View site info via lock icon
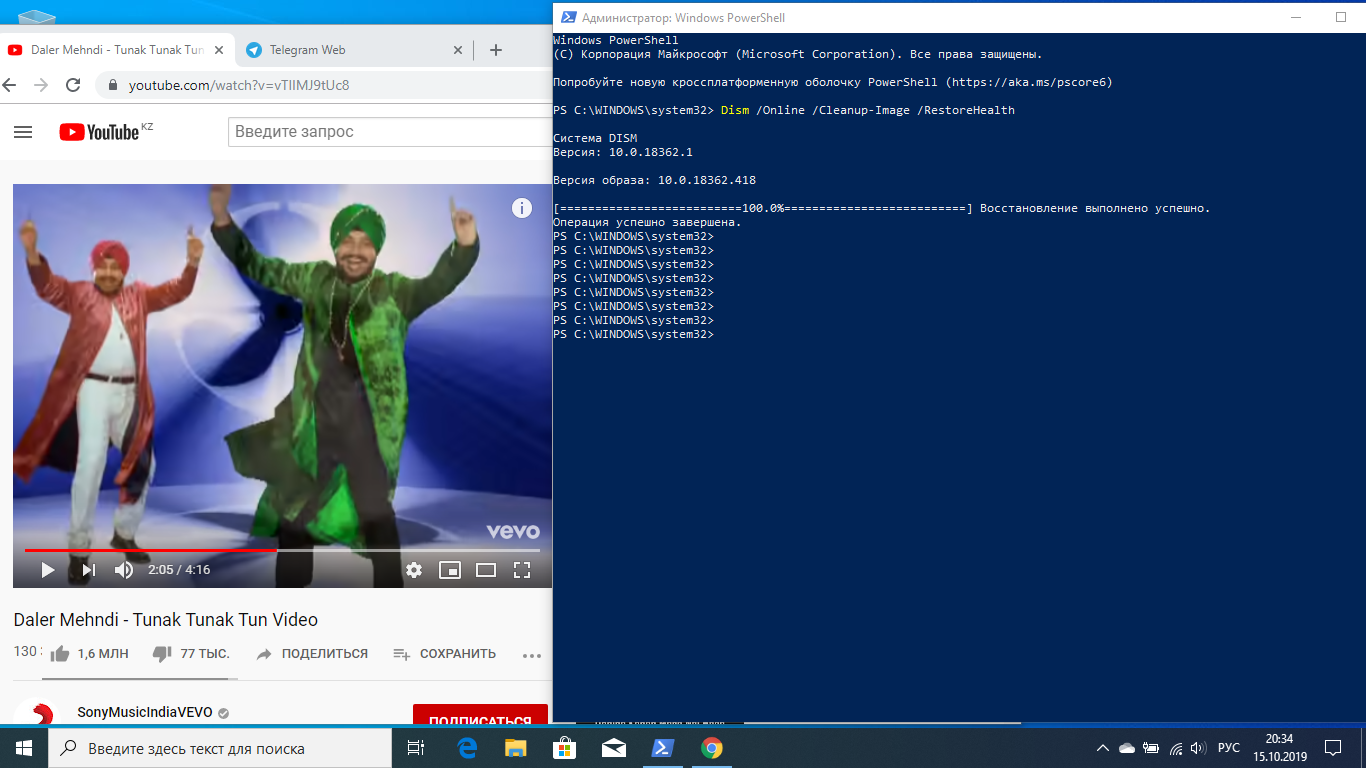This screenshot has width=1366, height=768. (113, 86)
